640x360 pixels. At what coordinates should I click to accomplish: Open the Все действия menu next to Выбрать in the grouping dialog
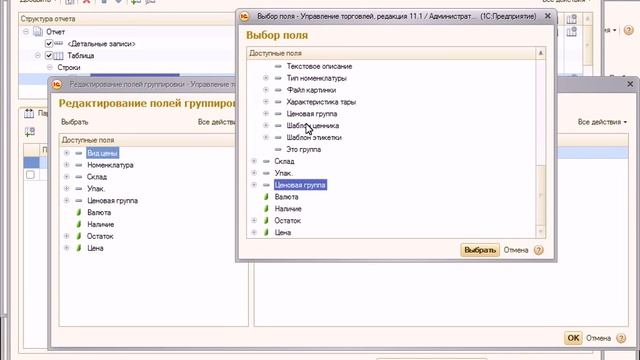click(x=216, y=122)
